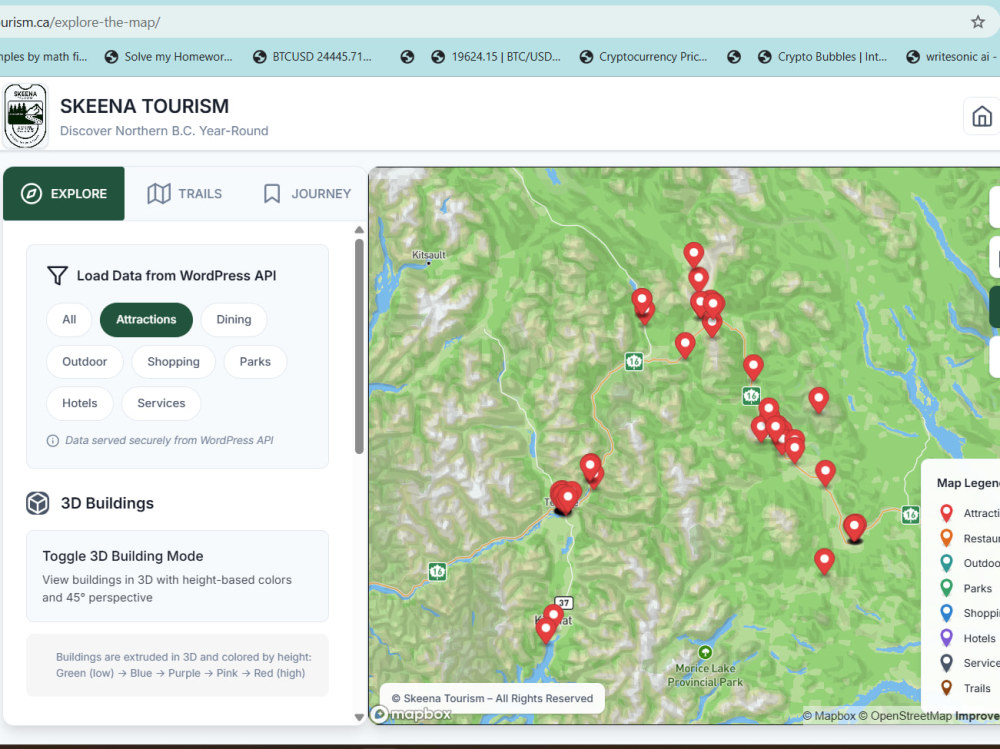Click Attractions red pin in legend
The width and height of the screenshot is (1000, 749).
pos(946,513)
